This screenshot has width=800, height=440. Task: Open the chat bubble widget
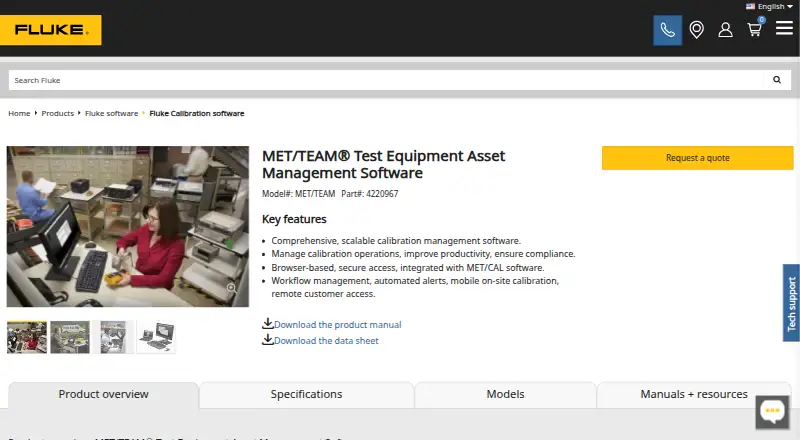pos(772,411)
